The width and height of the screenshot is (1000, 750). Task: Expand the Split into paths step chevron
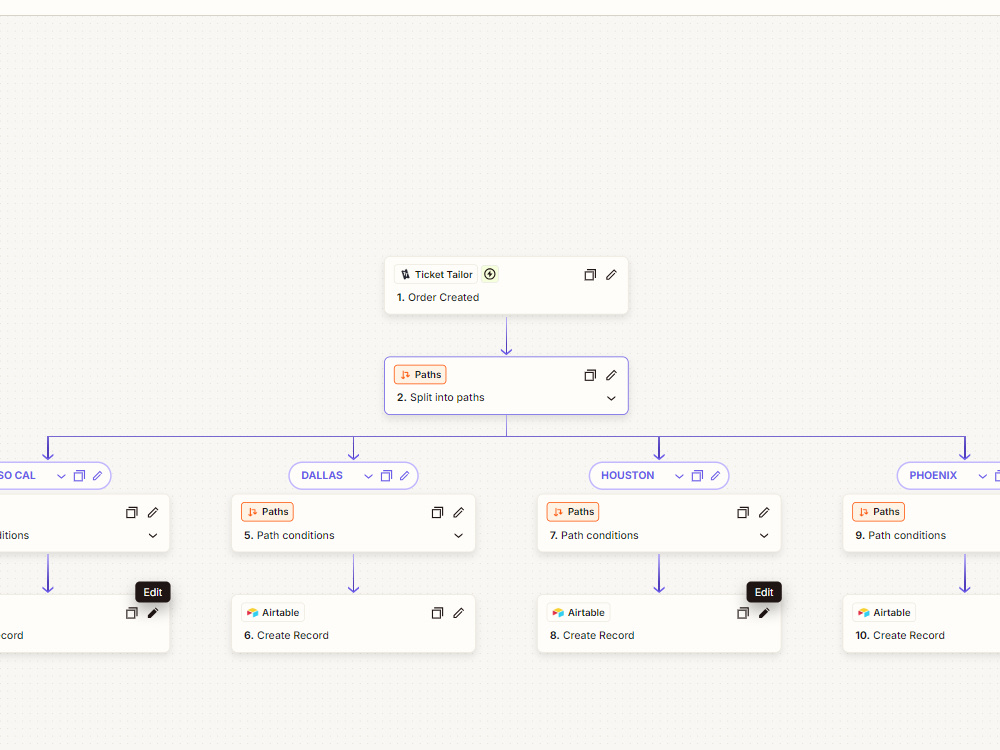coord(611,398)
